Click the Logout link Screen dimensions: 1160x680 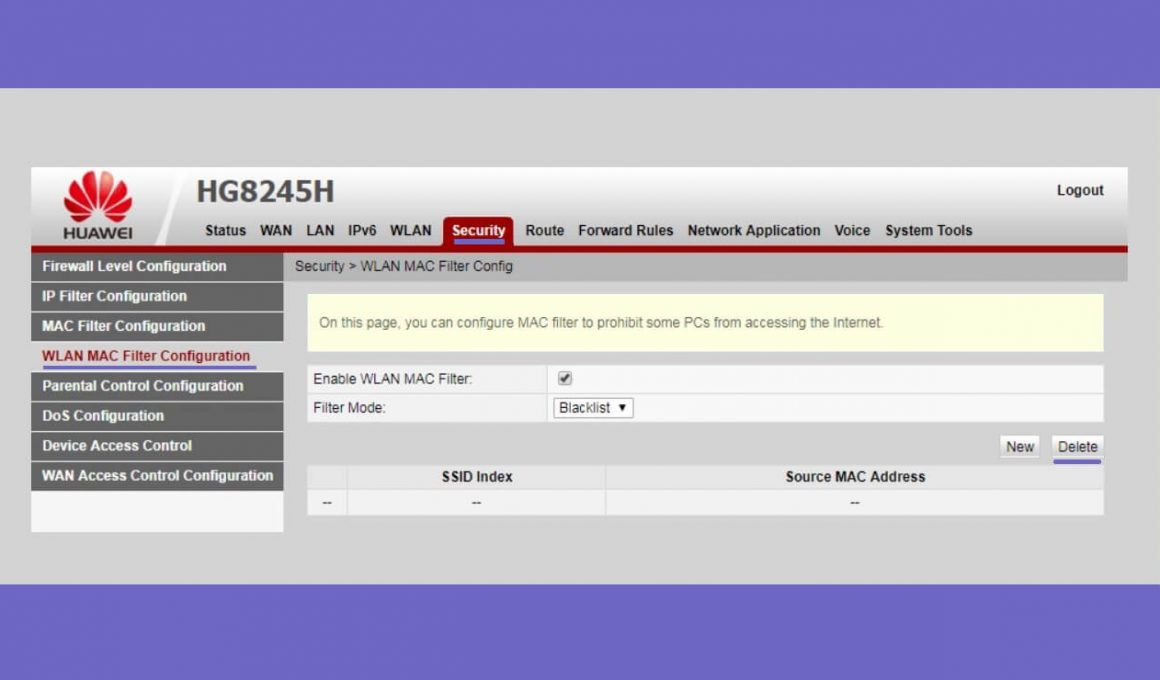tap(1080, 190)
